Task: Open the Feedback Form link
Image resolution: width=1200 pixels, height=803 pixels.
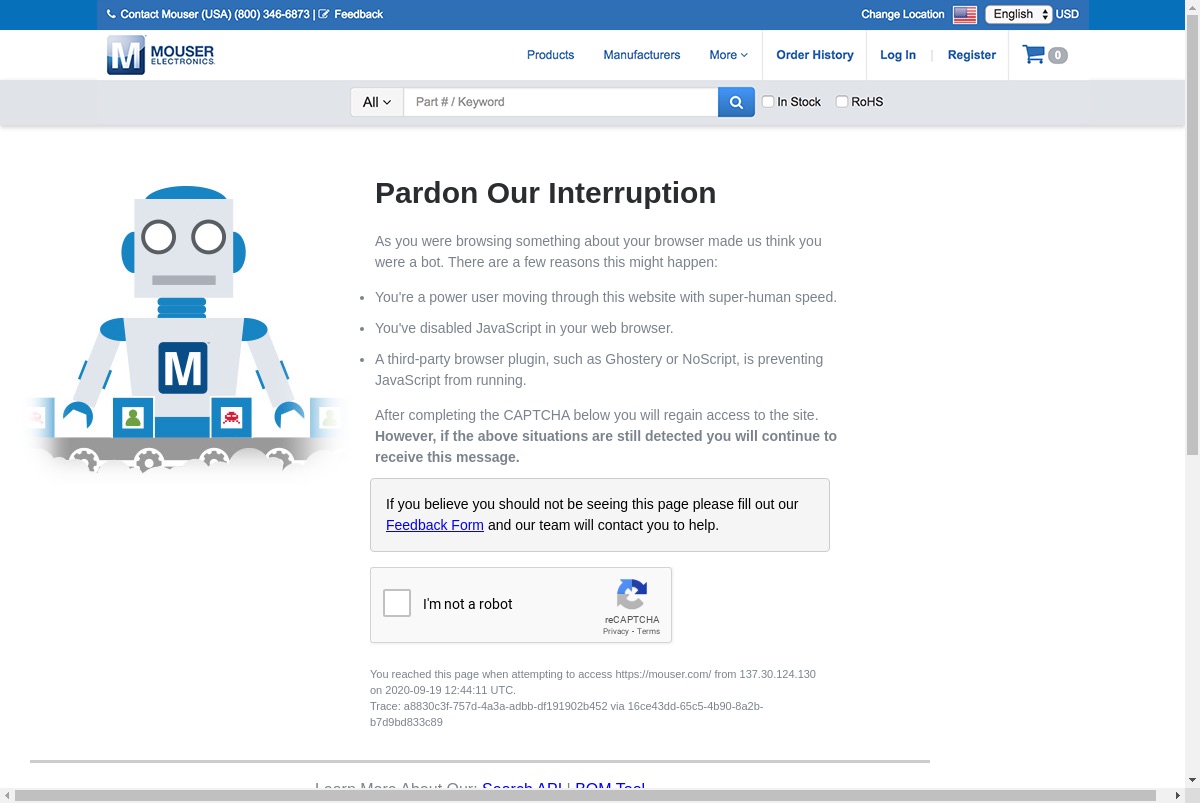Action: click(435, 525)
